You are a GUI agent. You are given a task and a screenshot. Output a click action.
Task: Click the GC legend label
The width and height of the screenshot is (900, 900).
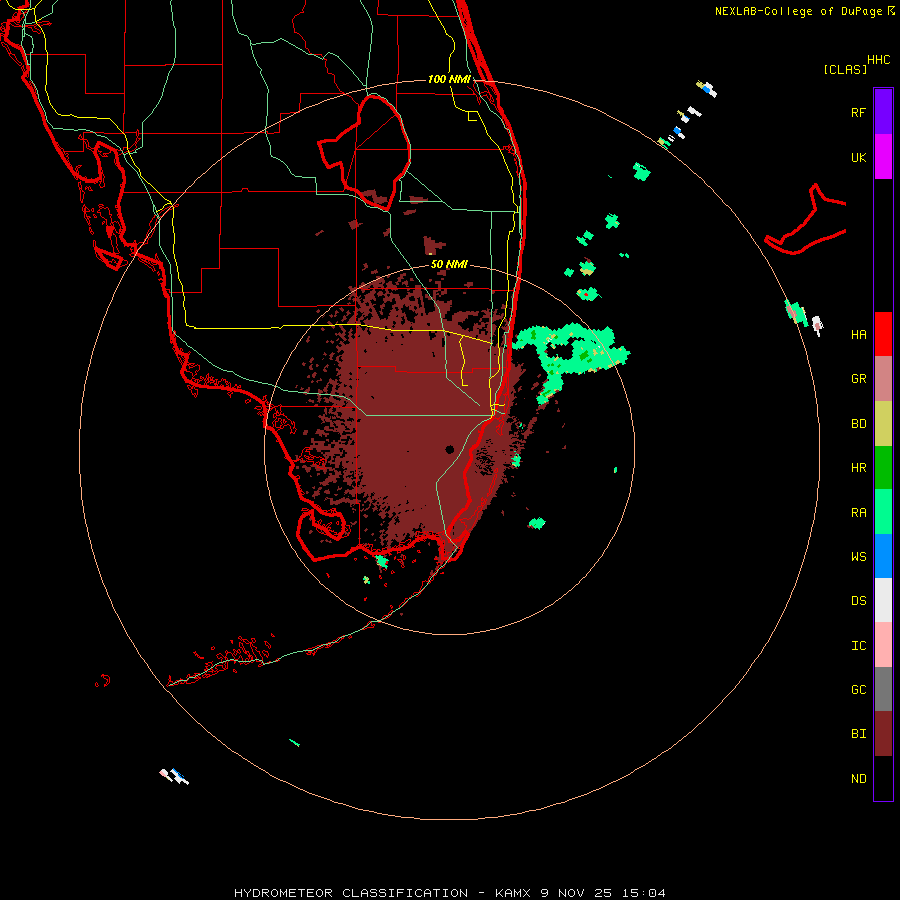[x=858, y=689]
